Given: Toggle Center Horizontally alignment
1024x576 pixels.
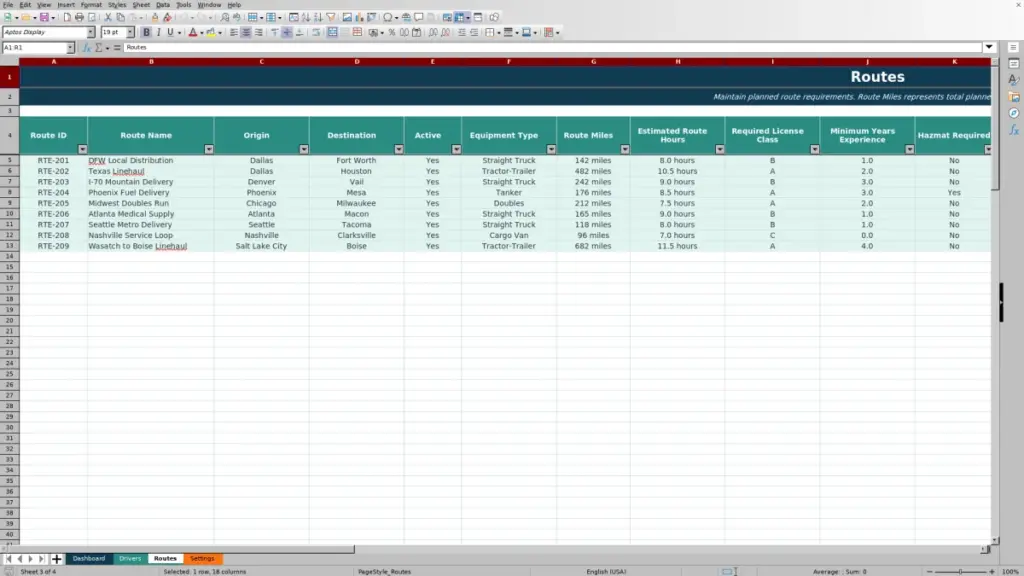Looking at the screenshot, I should (246, 33).
